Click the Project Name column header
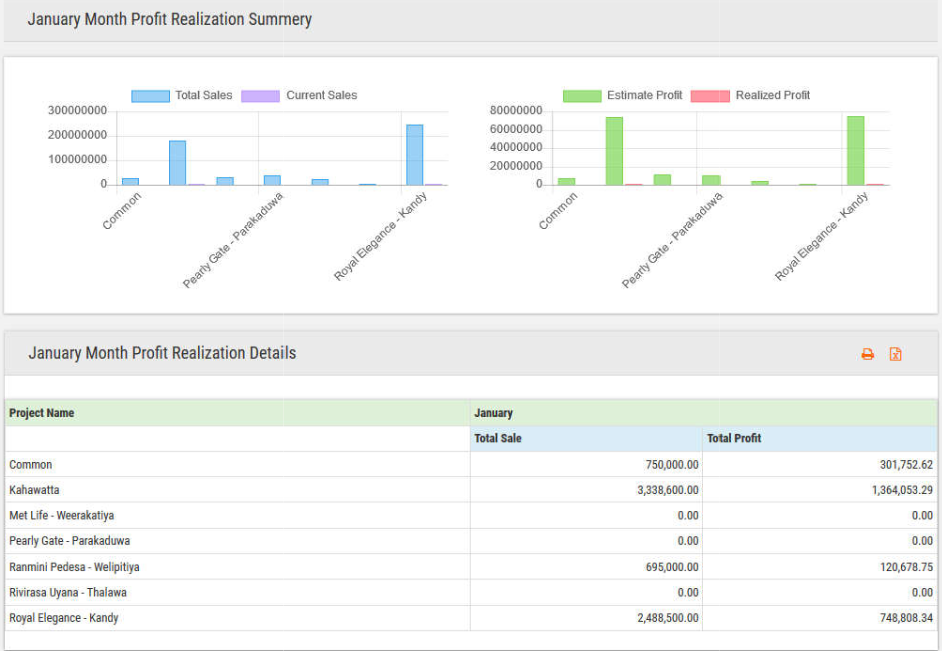 point(42,413)
